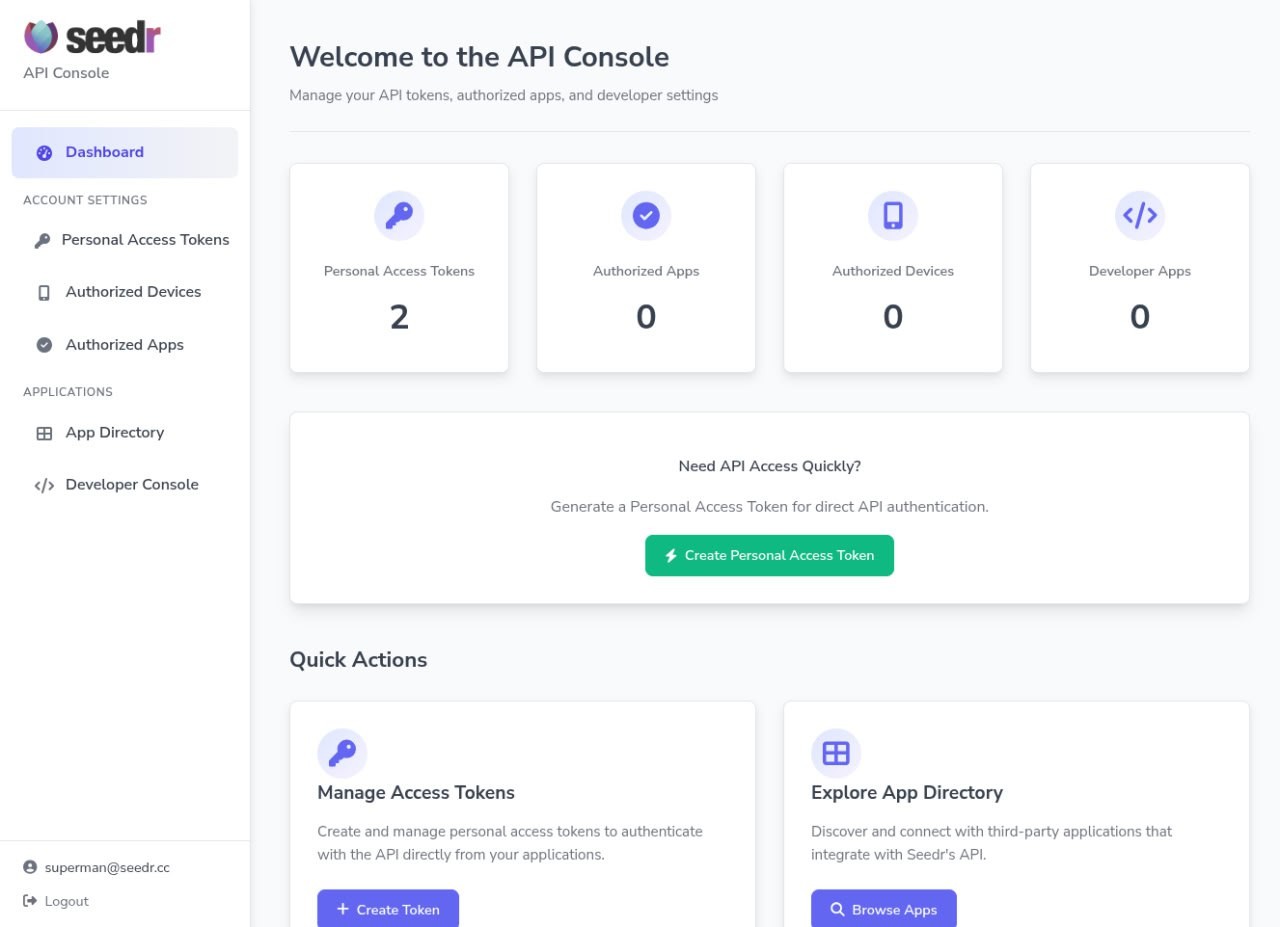Click the phone icon beside Authorized Devices in the sidebar
Viewport: 1280px width, 927px height.
point(44,292)
